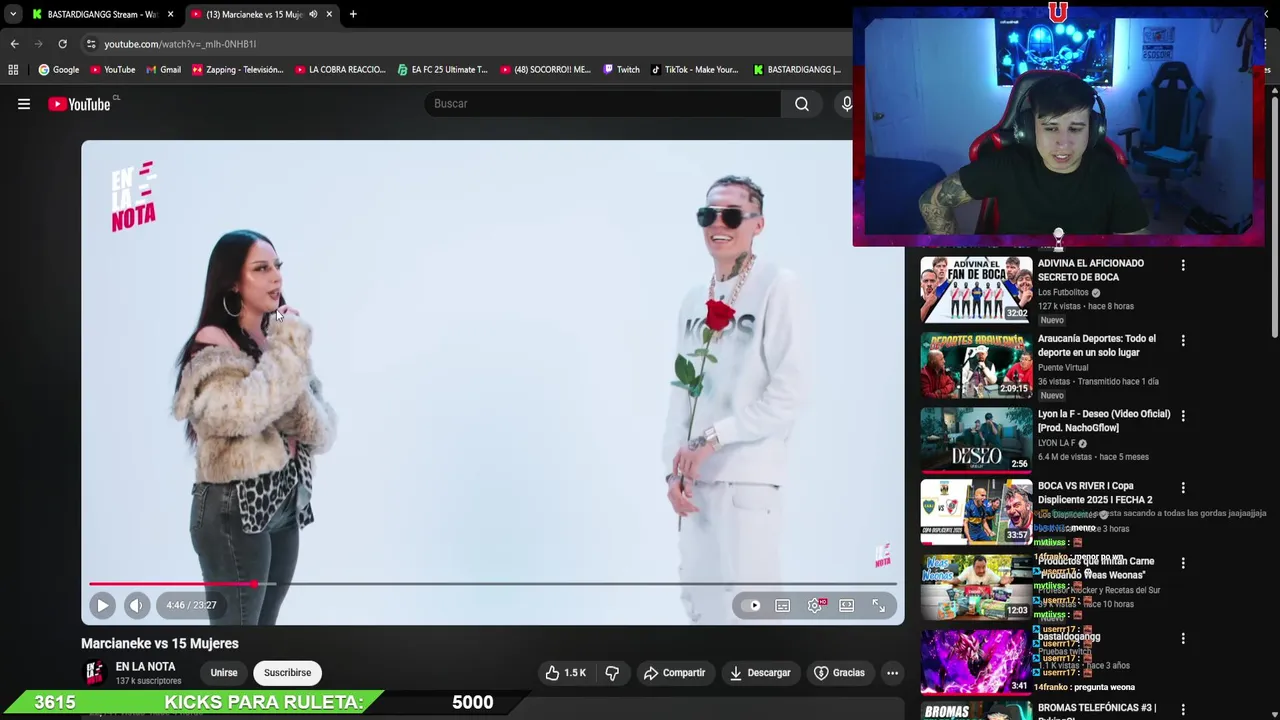Switch to theater mode
Screen dimensions: 1280x720
pos(847,605)
